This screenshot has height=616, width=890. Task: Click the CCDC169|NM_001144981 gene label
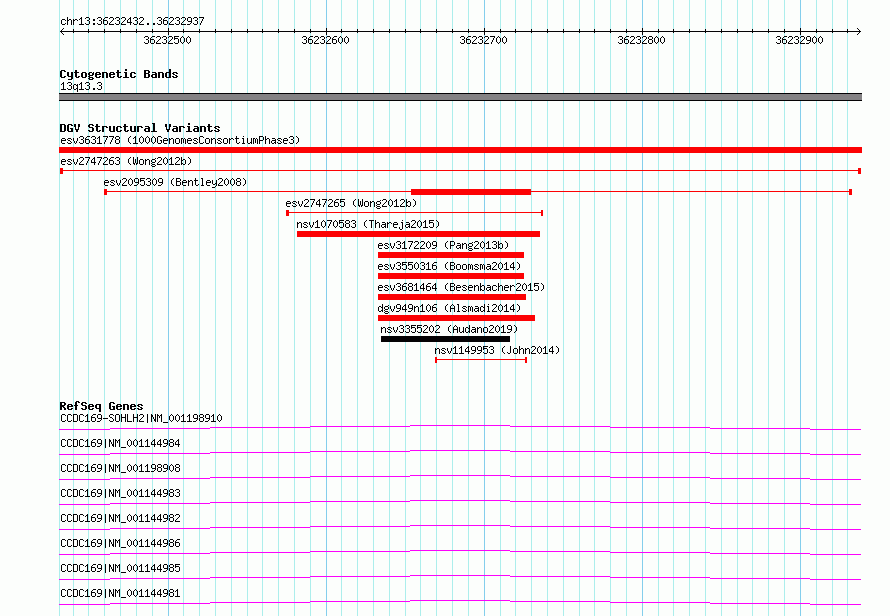120,593
